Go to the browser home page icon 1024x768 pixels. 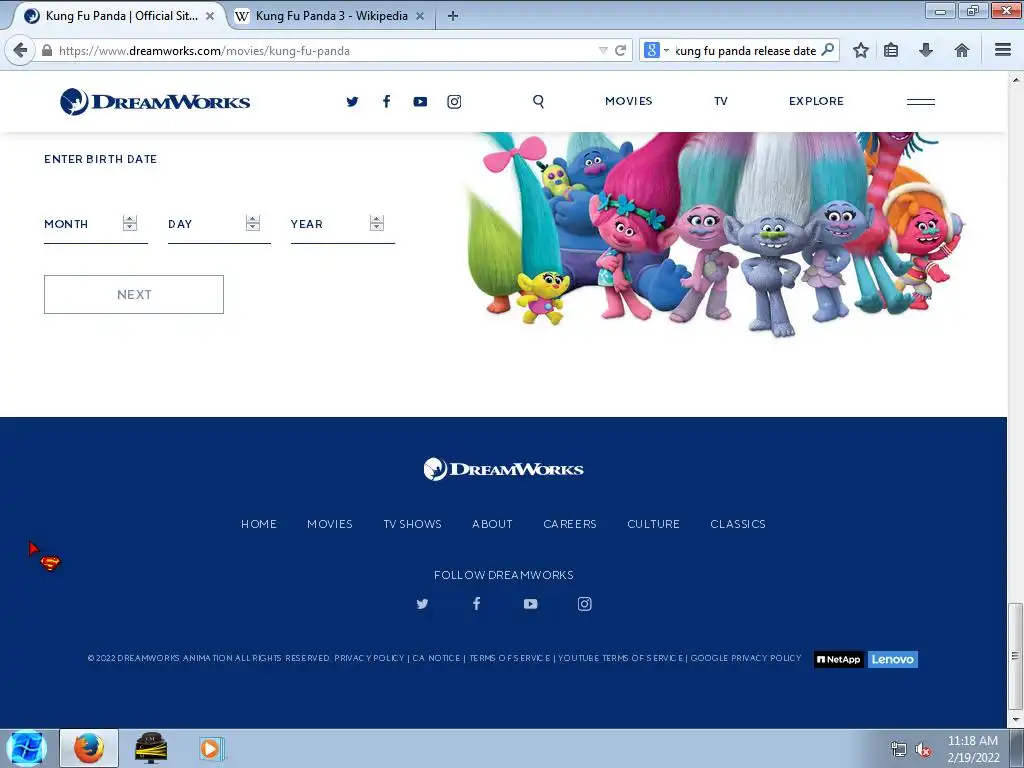click(961, 50)
